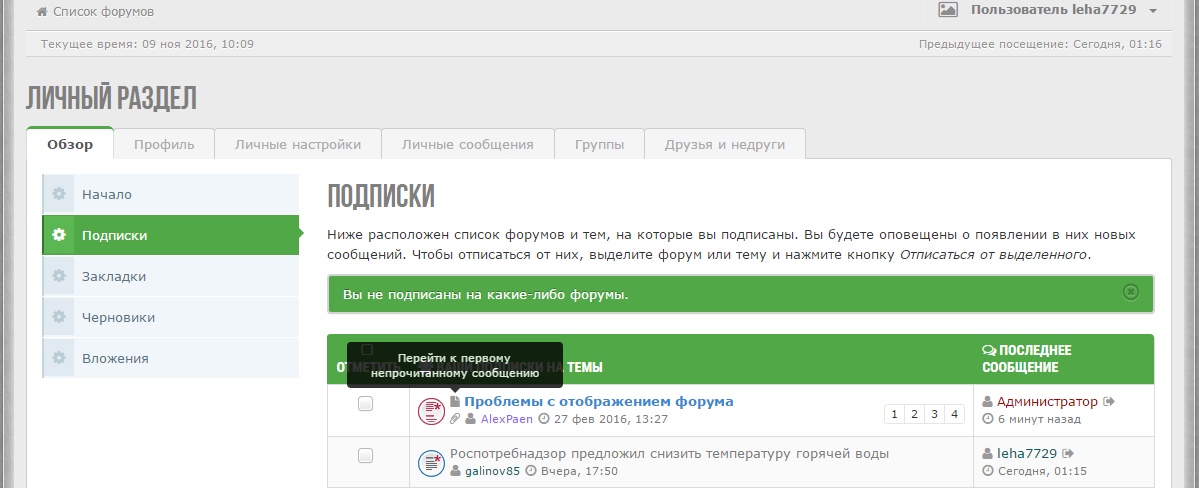Click first unread post icon for Проблемы topic

click(x=455, y=402)
